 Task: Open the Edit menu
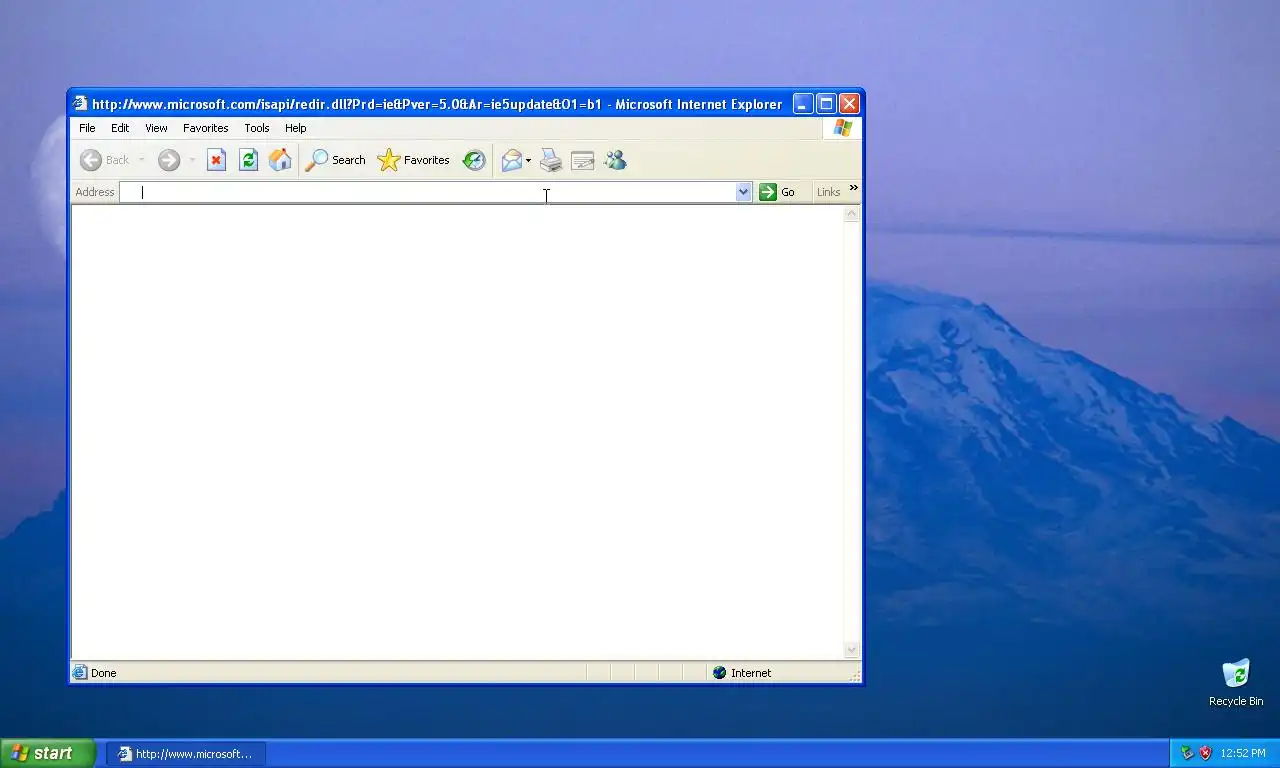120,128
